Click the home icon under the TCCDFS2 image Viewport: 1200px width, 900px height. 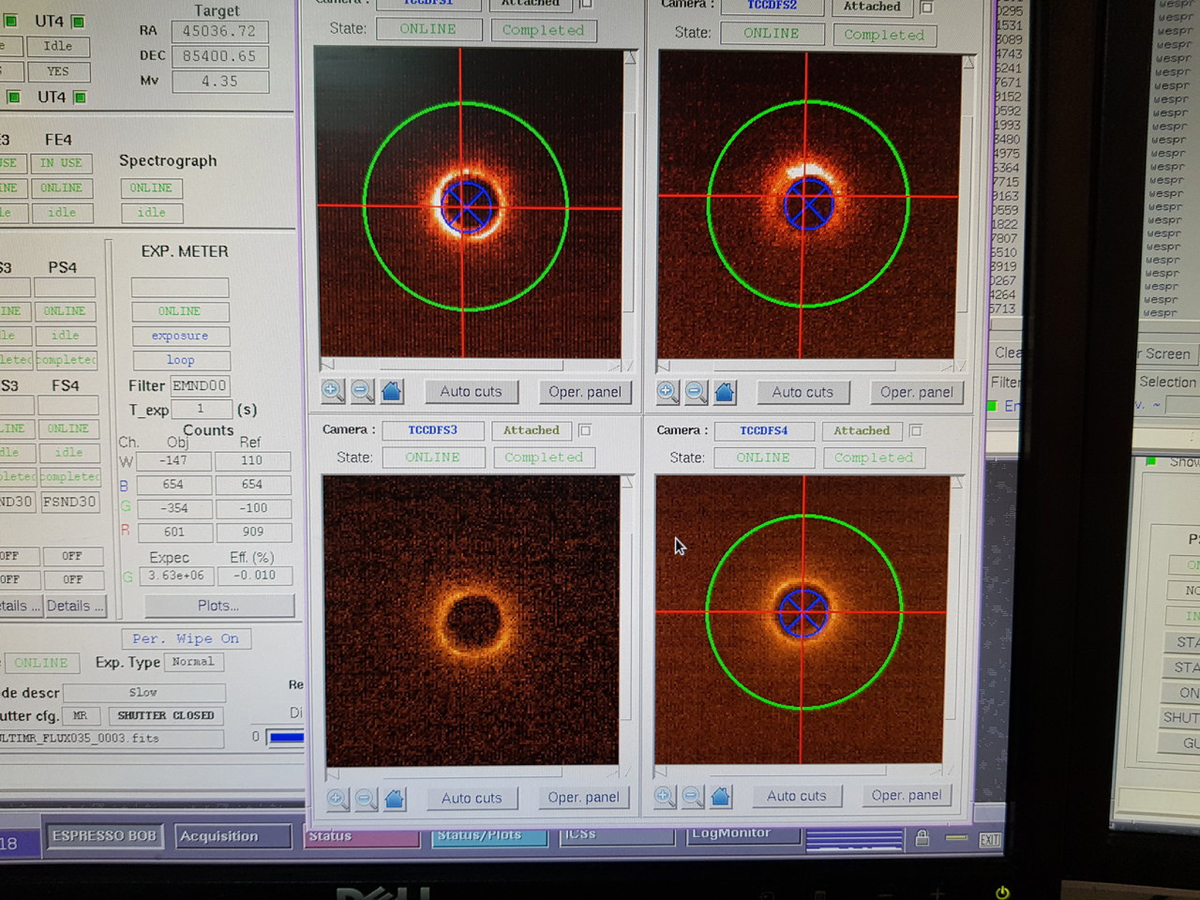[725, 392]
